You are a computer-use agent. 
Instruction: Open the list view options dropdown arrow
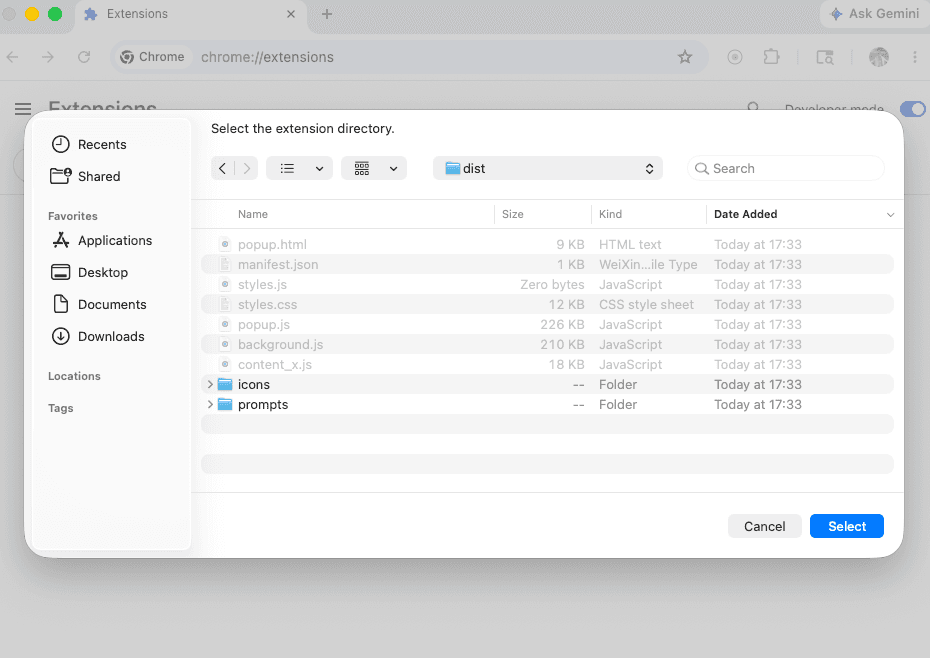coord(319,169)
